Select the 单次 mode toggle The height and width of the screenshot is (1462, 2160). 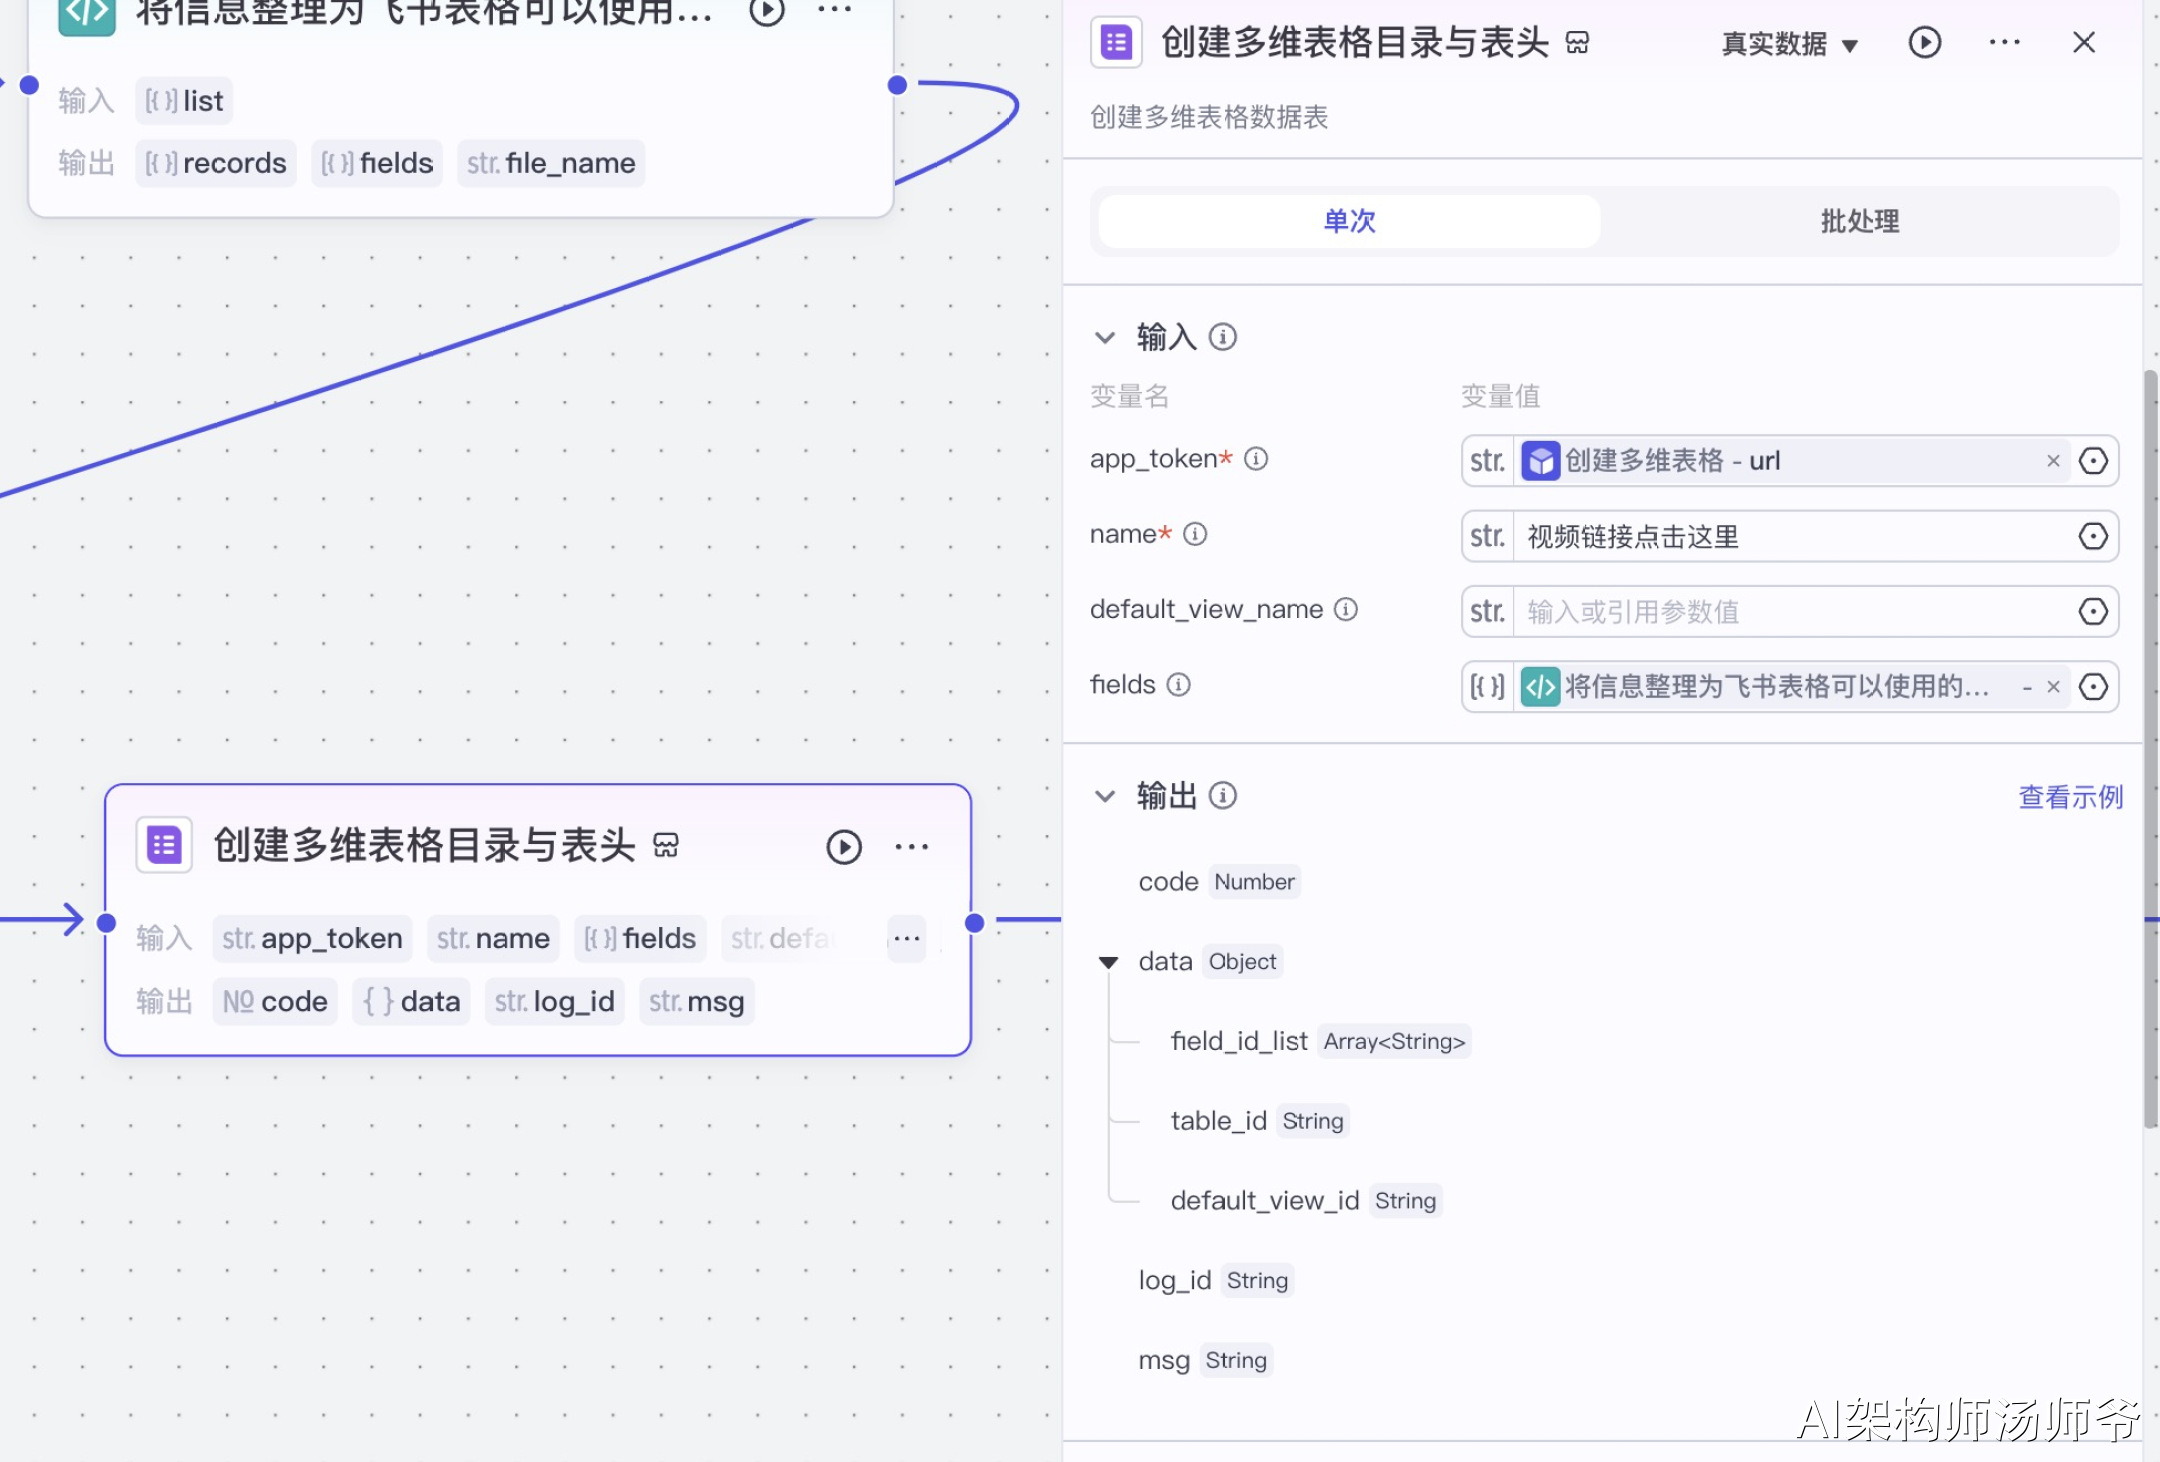[x=1349, y=221]
